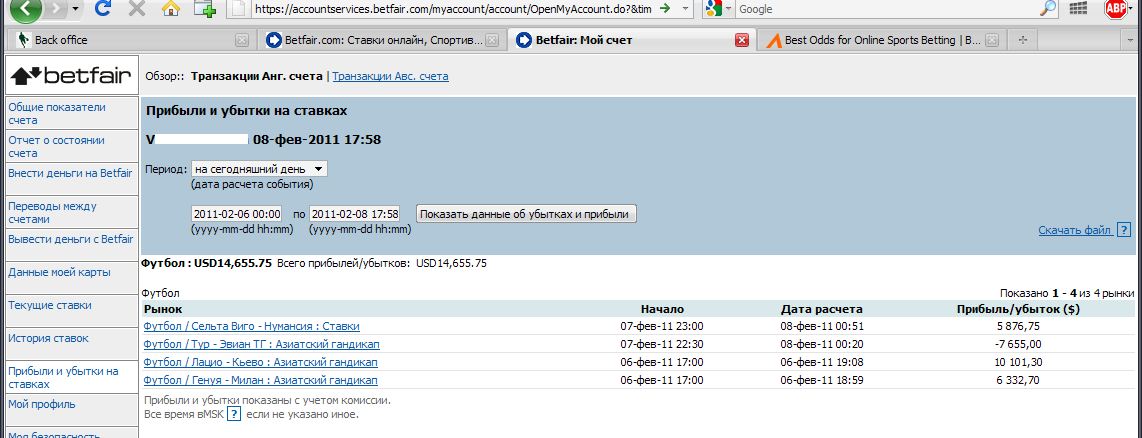This screenshot has width=1142, height=438.
Task: Click the Прибыль/убыток ($) column header
Action: pyautogui.click(x=1017, y=308)
